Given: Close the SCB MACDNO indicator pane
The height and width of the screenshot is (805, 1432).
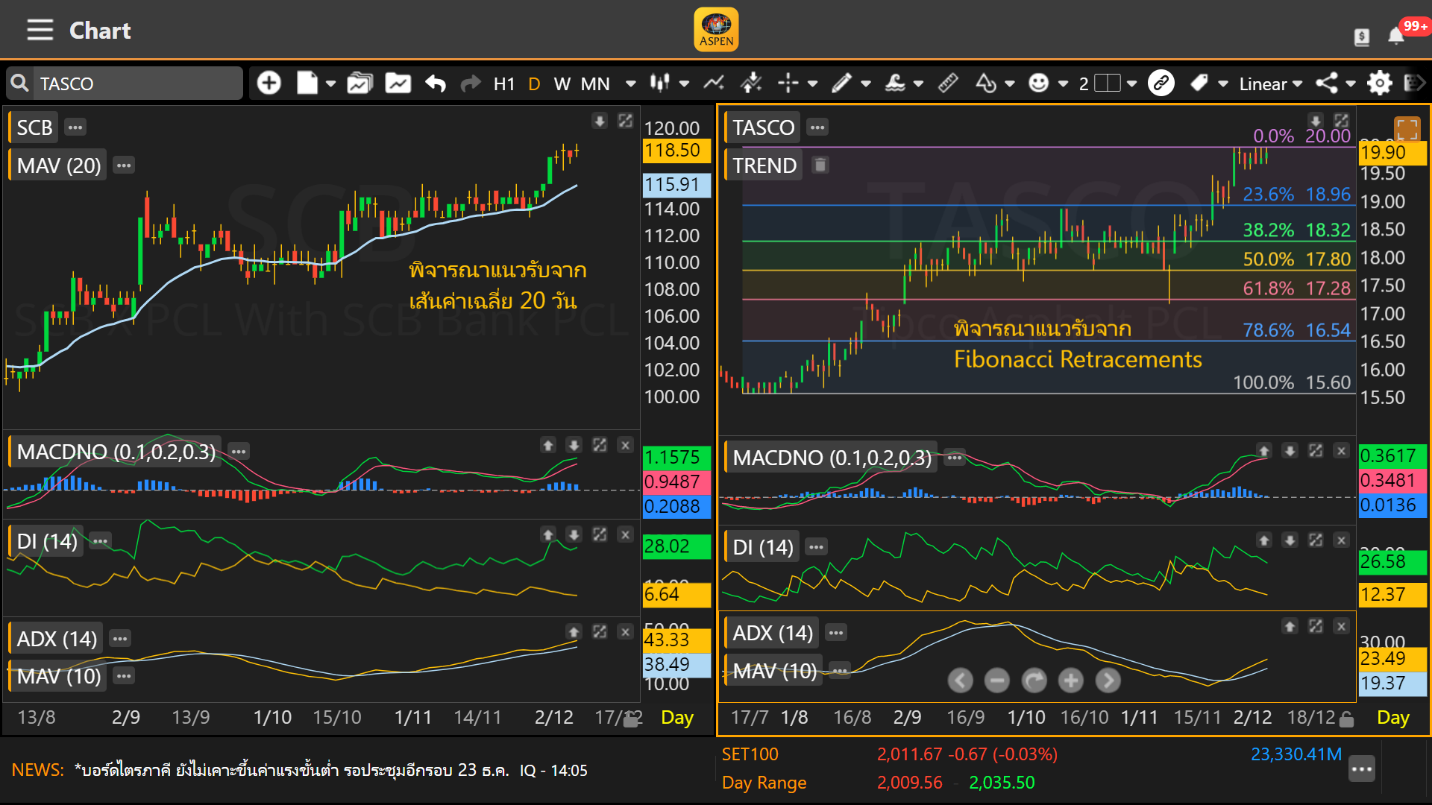Looking at the screenshot, I should tap(625, 445).
